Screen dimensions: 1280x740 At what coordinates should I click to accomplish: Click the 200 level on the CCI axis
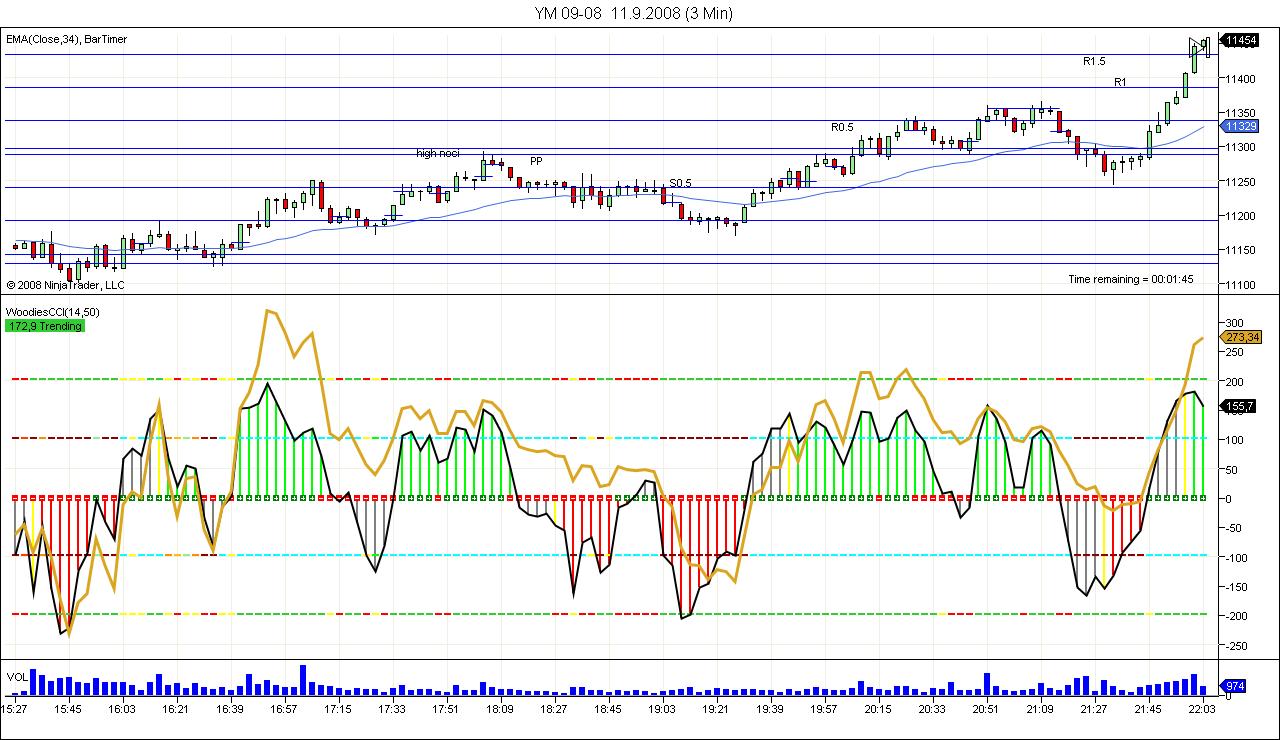pos(1234,382)
